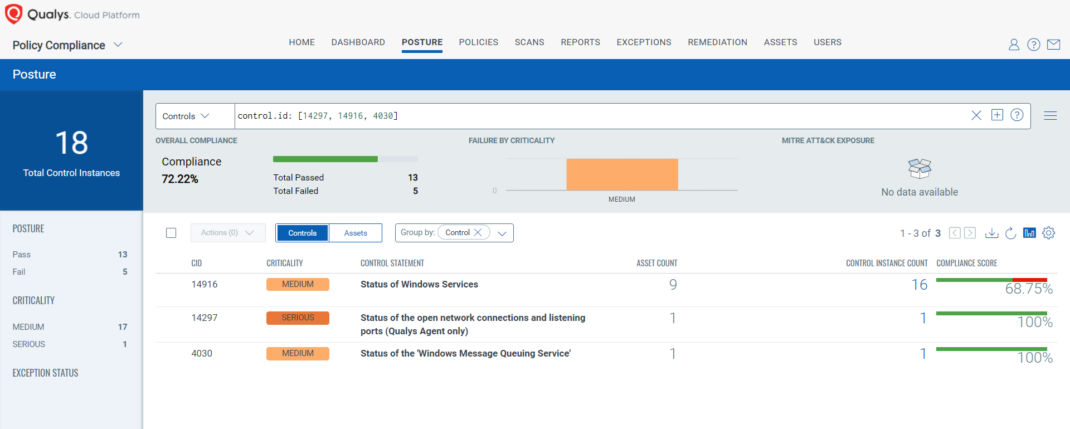Click the SERIOUS criticality badge
1070x429 pixels.
click(x=298, y=318)
